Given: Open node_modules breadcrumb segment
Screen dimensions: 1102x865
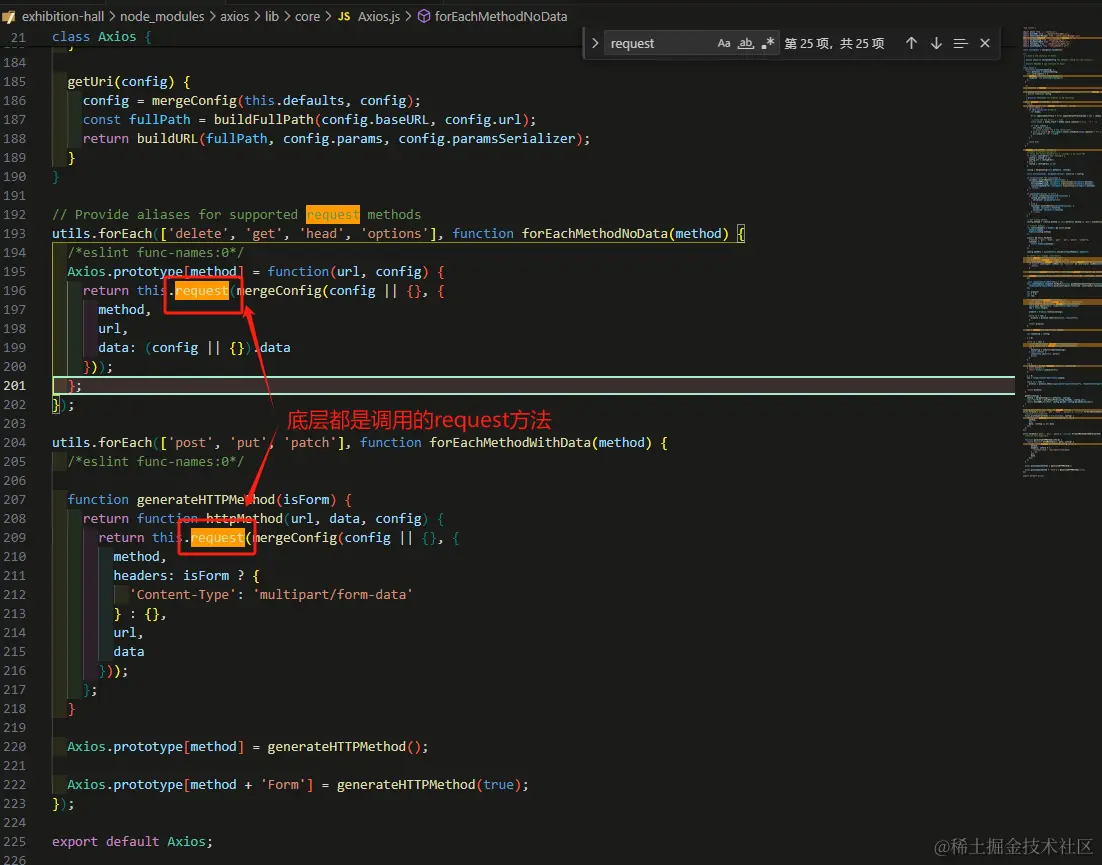Looking at the screenshot, I should pyautogui.click(x=162, y=16).
